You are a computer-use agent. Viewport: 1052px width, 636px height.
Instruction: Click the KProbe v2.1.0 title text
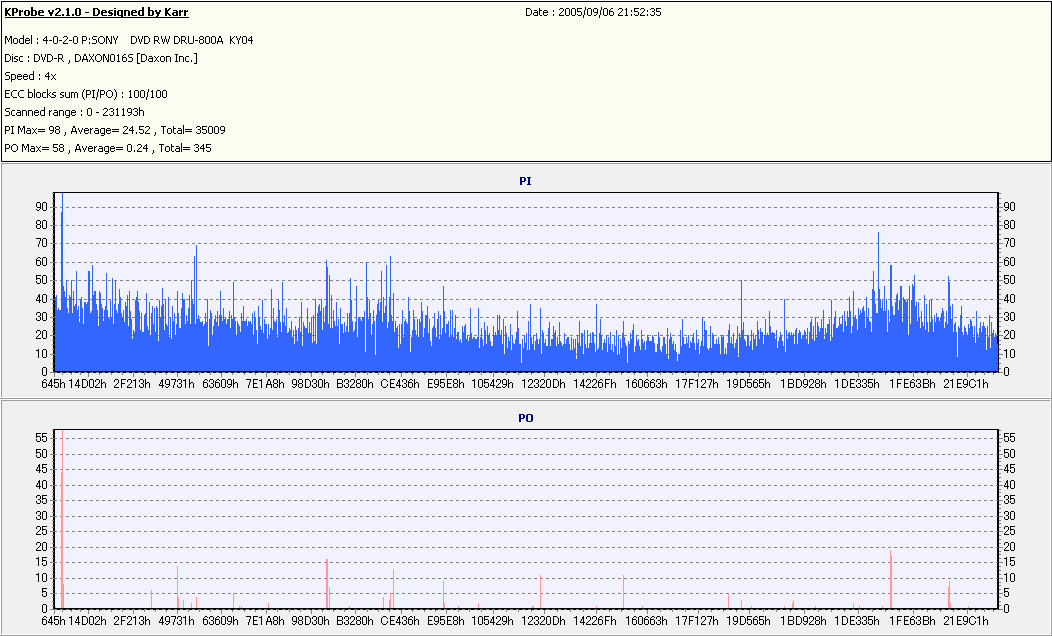[96, 12]
